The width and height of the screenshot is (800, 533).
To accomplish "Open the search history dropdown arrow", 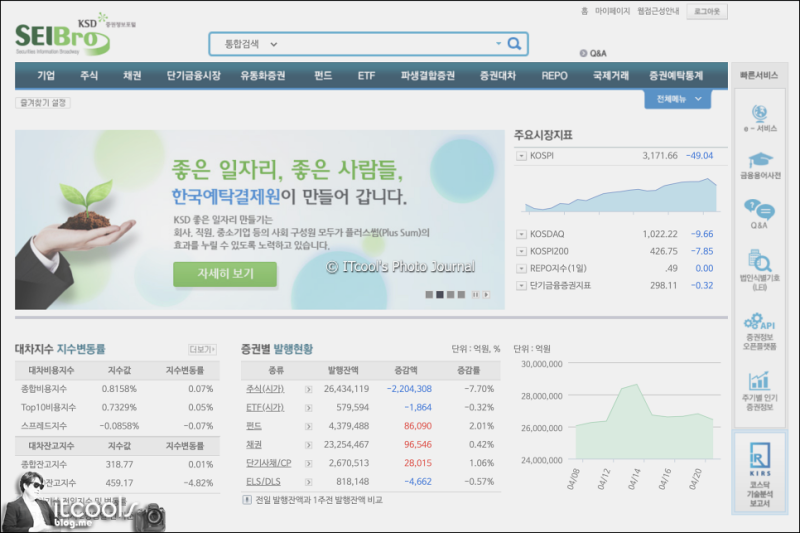I will (498, 43).
